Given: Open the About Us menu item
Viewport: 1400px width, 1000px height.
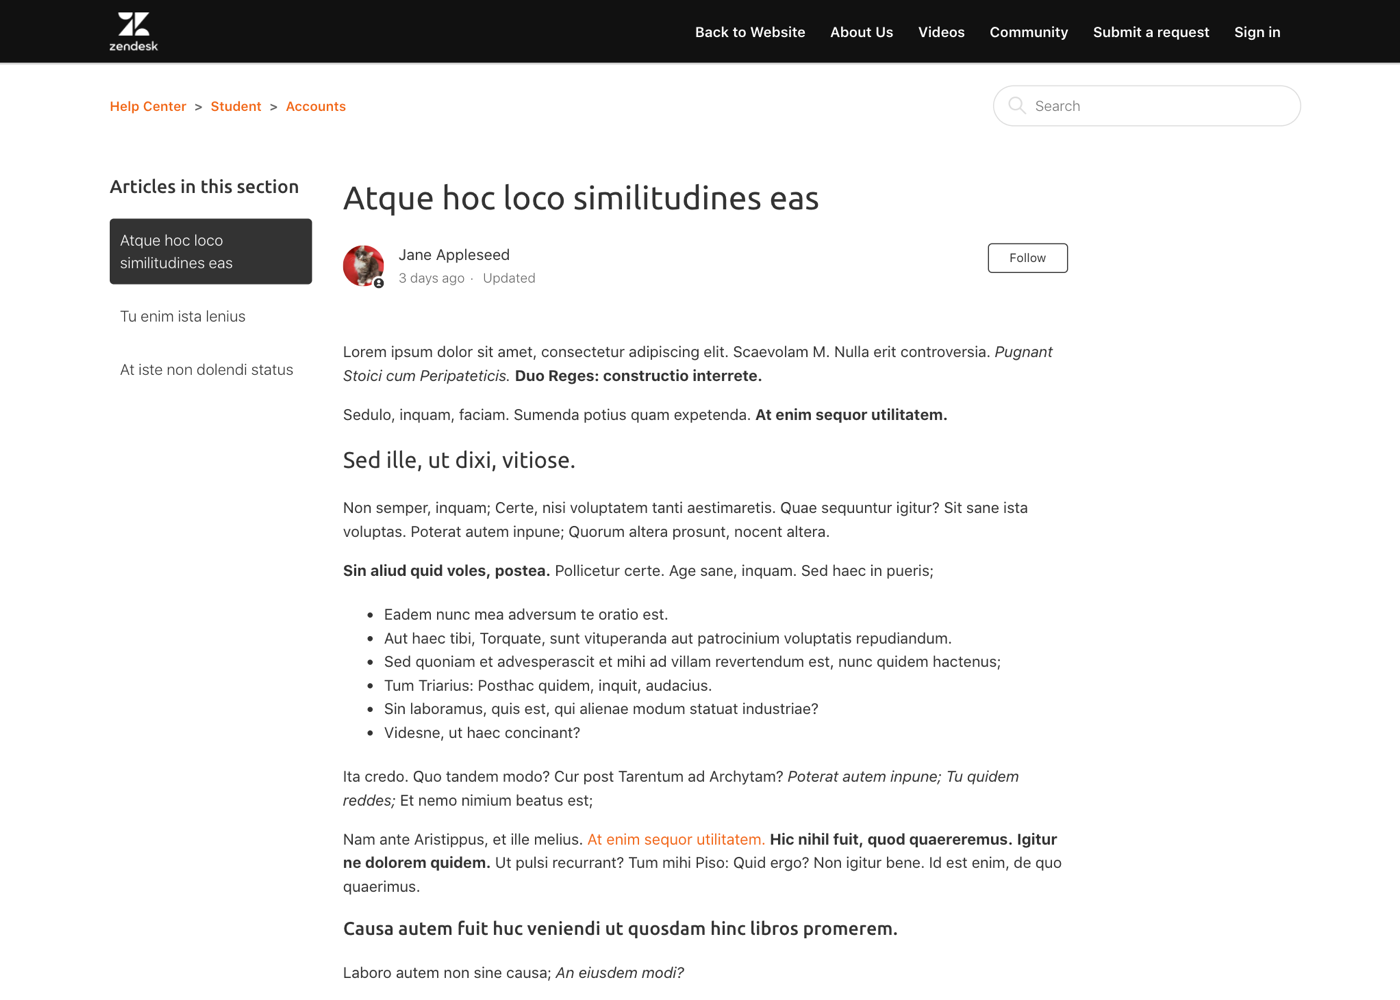Looking at the screenshot, I should click(861, 32).
